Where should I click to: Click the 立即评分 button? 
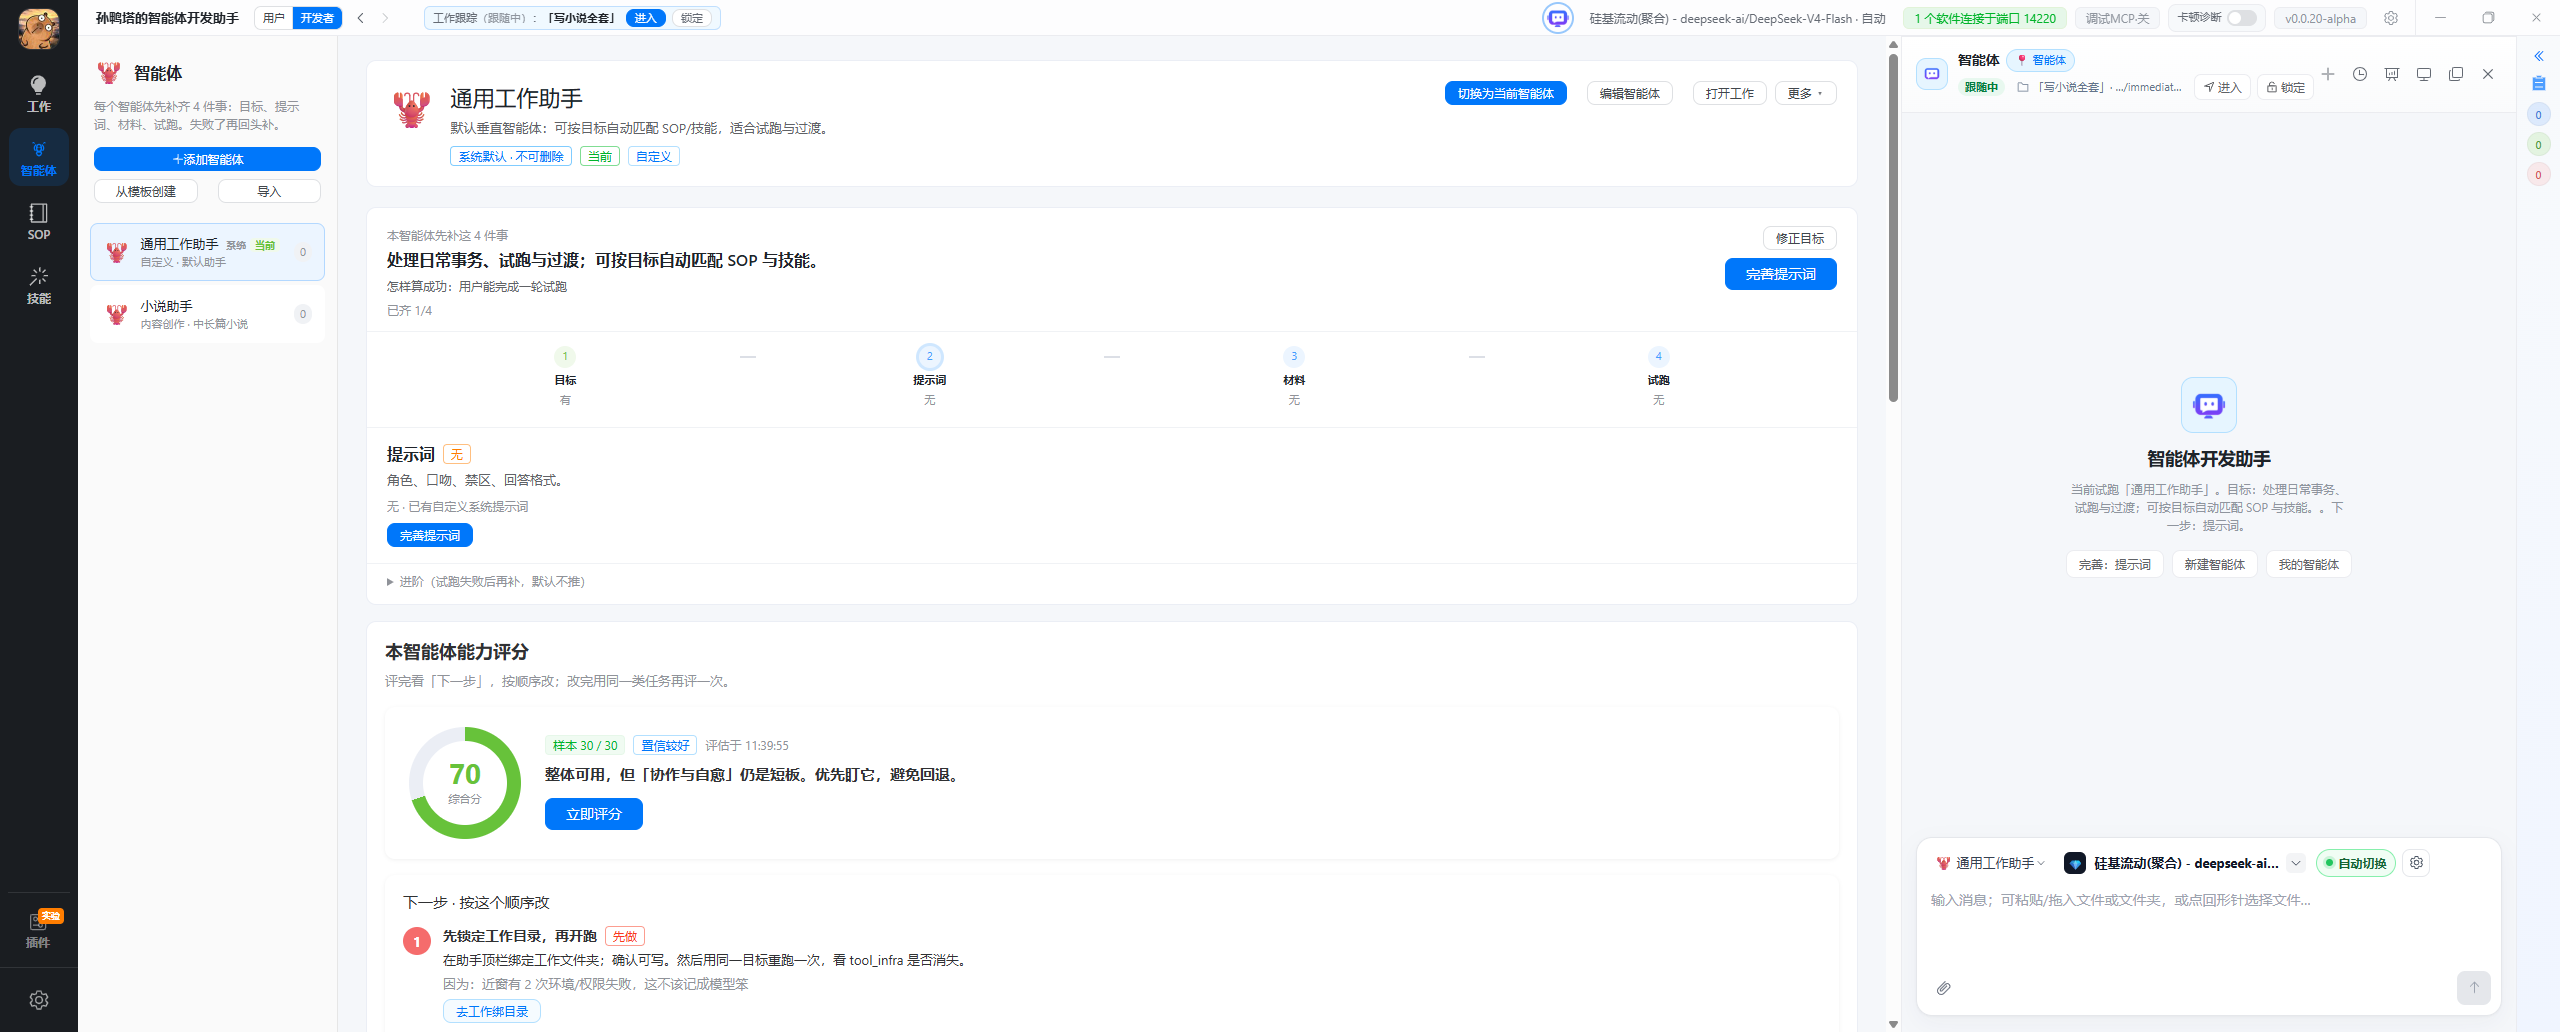[593, 814]
